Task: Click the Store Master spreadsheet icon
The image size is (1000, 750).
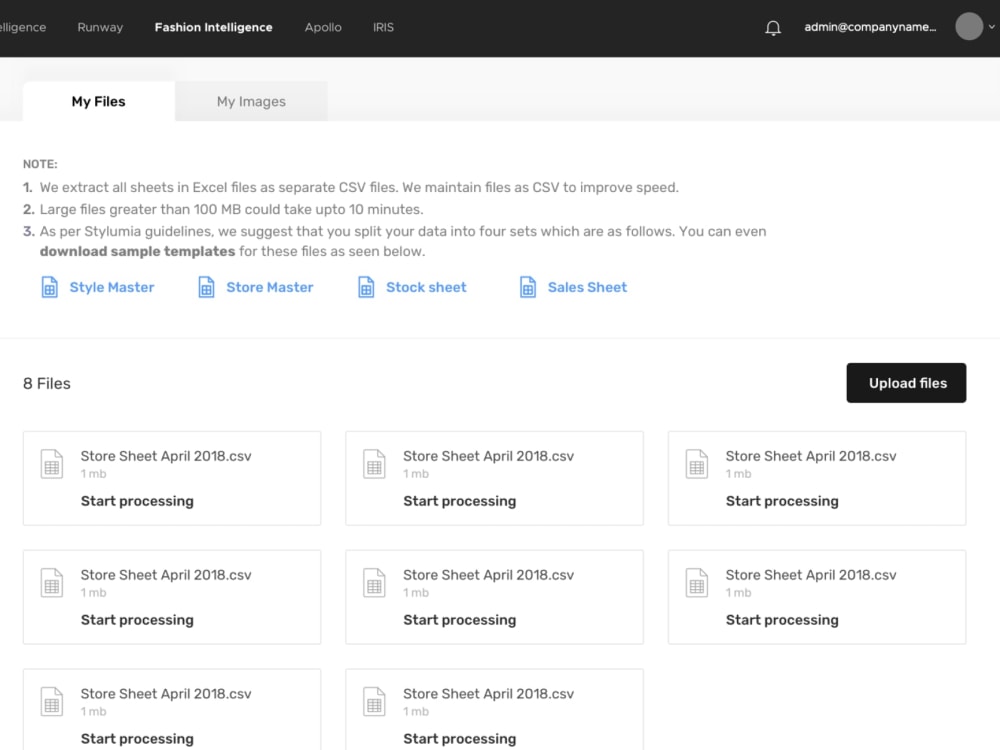Action: (x=206, y=287)
